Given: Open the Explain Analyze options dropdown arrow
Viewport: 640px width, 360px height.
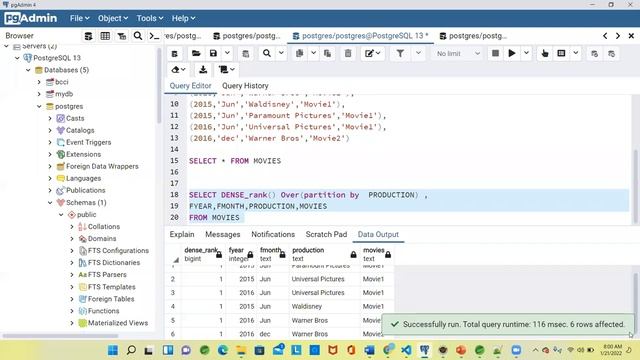Looking at the screenshot, I should tap(576, 53).
